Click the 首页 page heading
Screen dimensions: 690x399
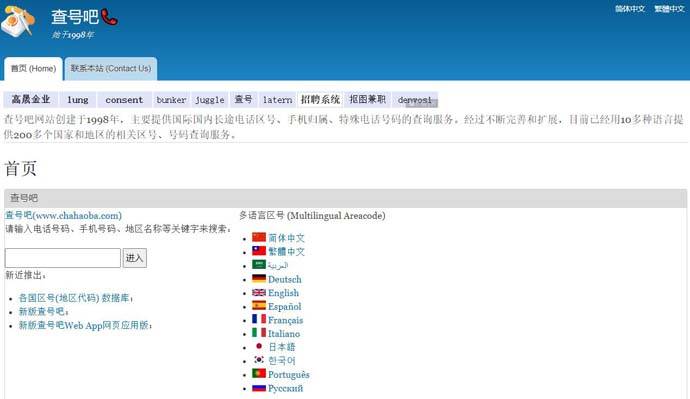click(20, 168)
